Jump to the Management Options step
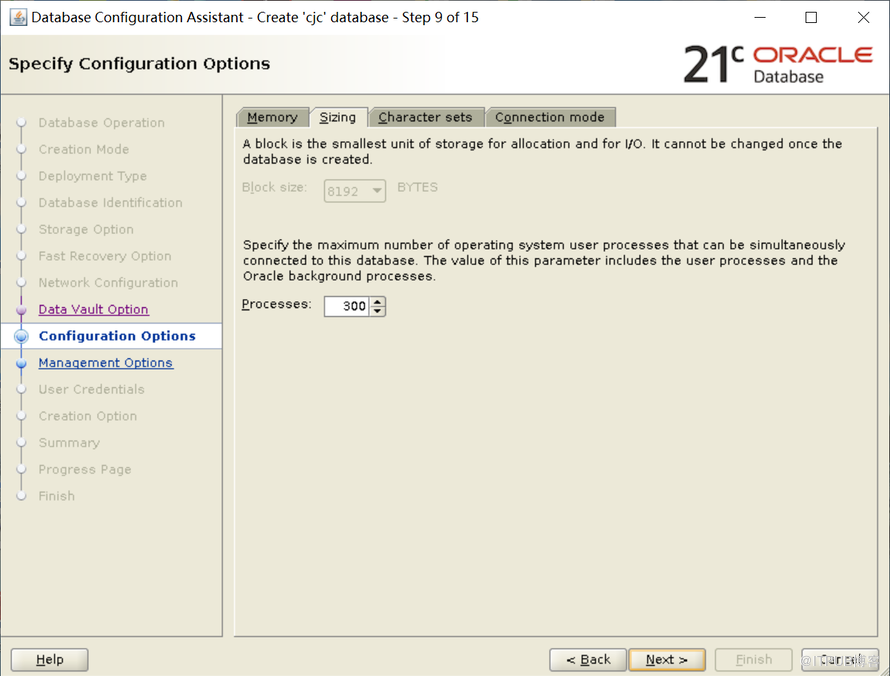The image size is (890, 676). (106, 363)
